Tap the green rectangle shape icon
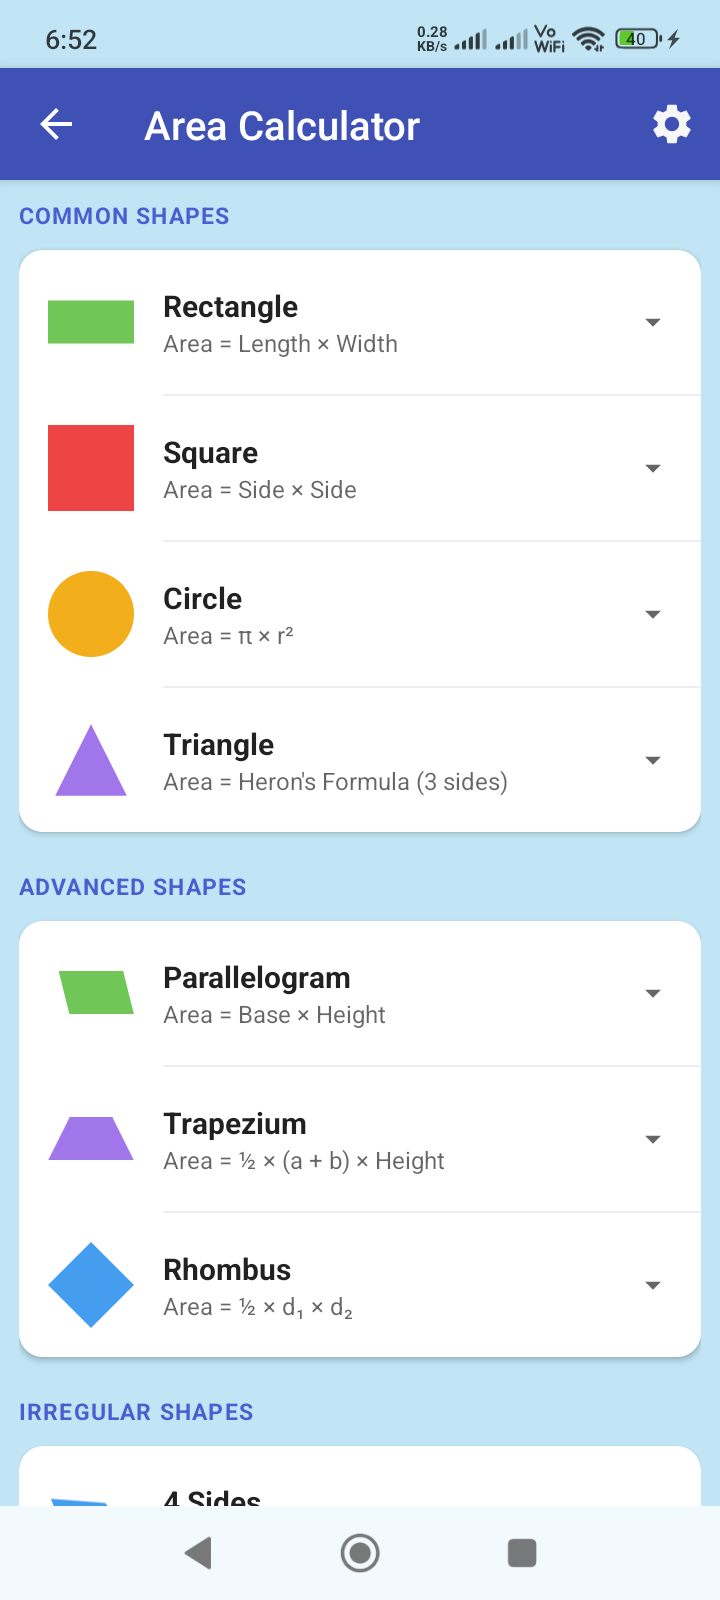 [x=91, y=322]
